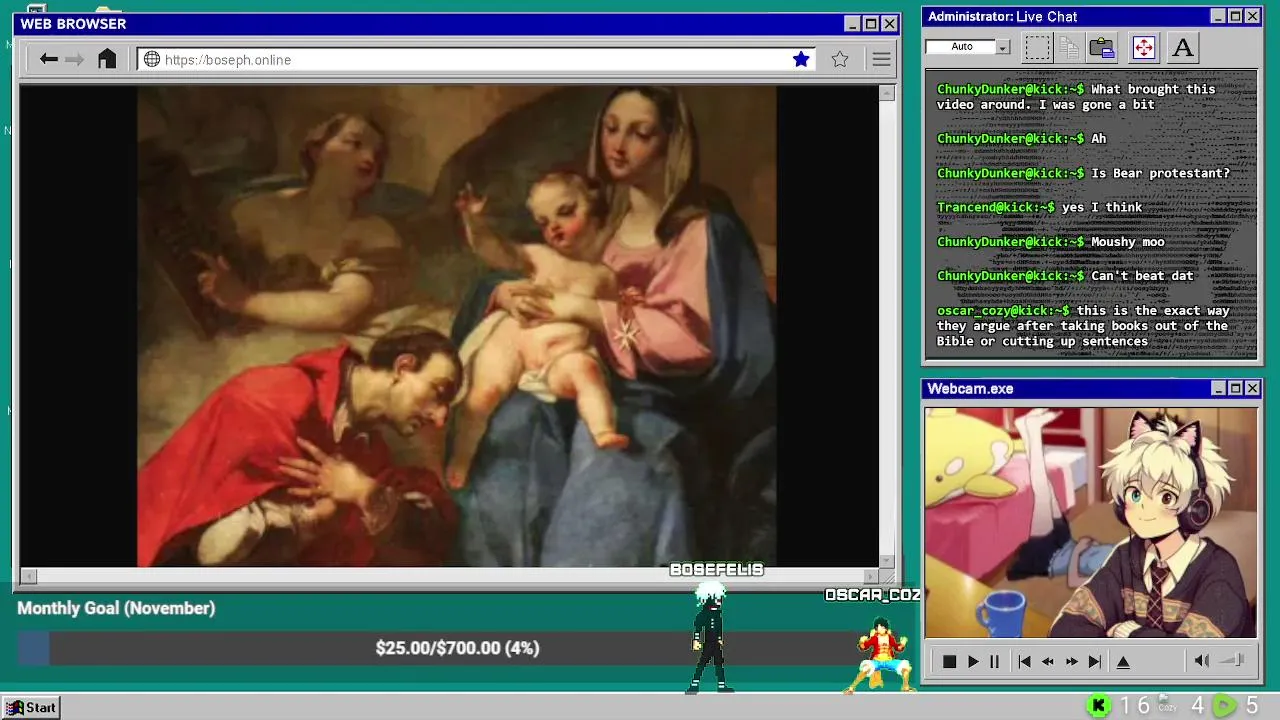Click the browser scroll down arrow
The width and height of the screenshot is (1280, 720).
click(x=886, y=561)
